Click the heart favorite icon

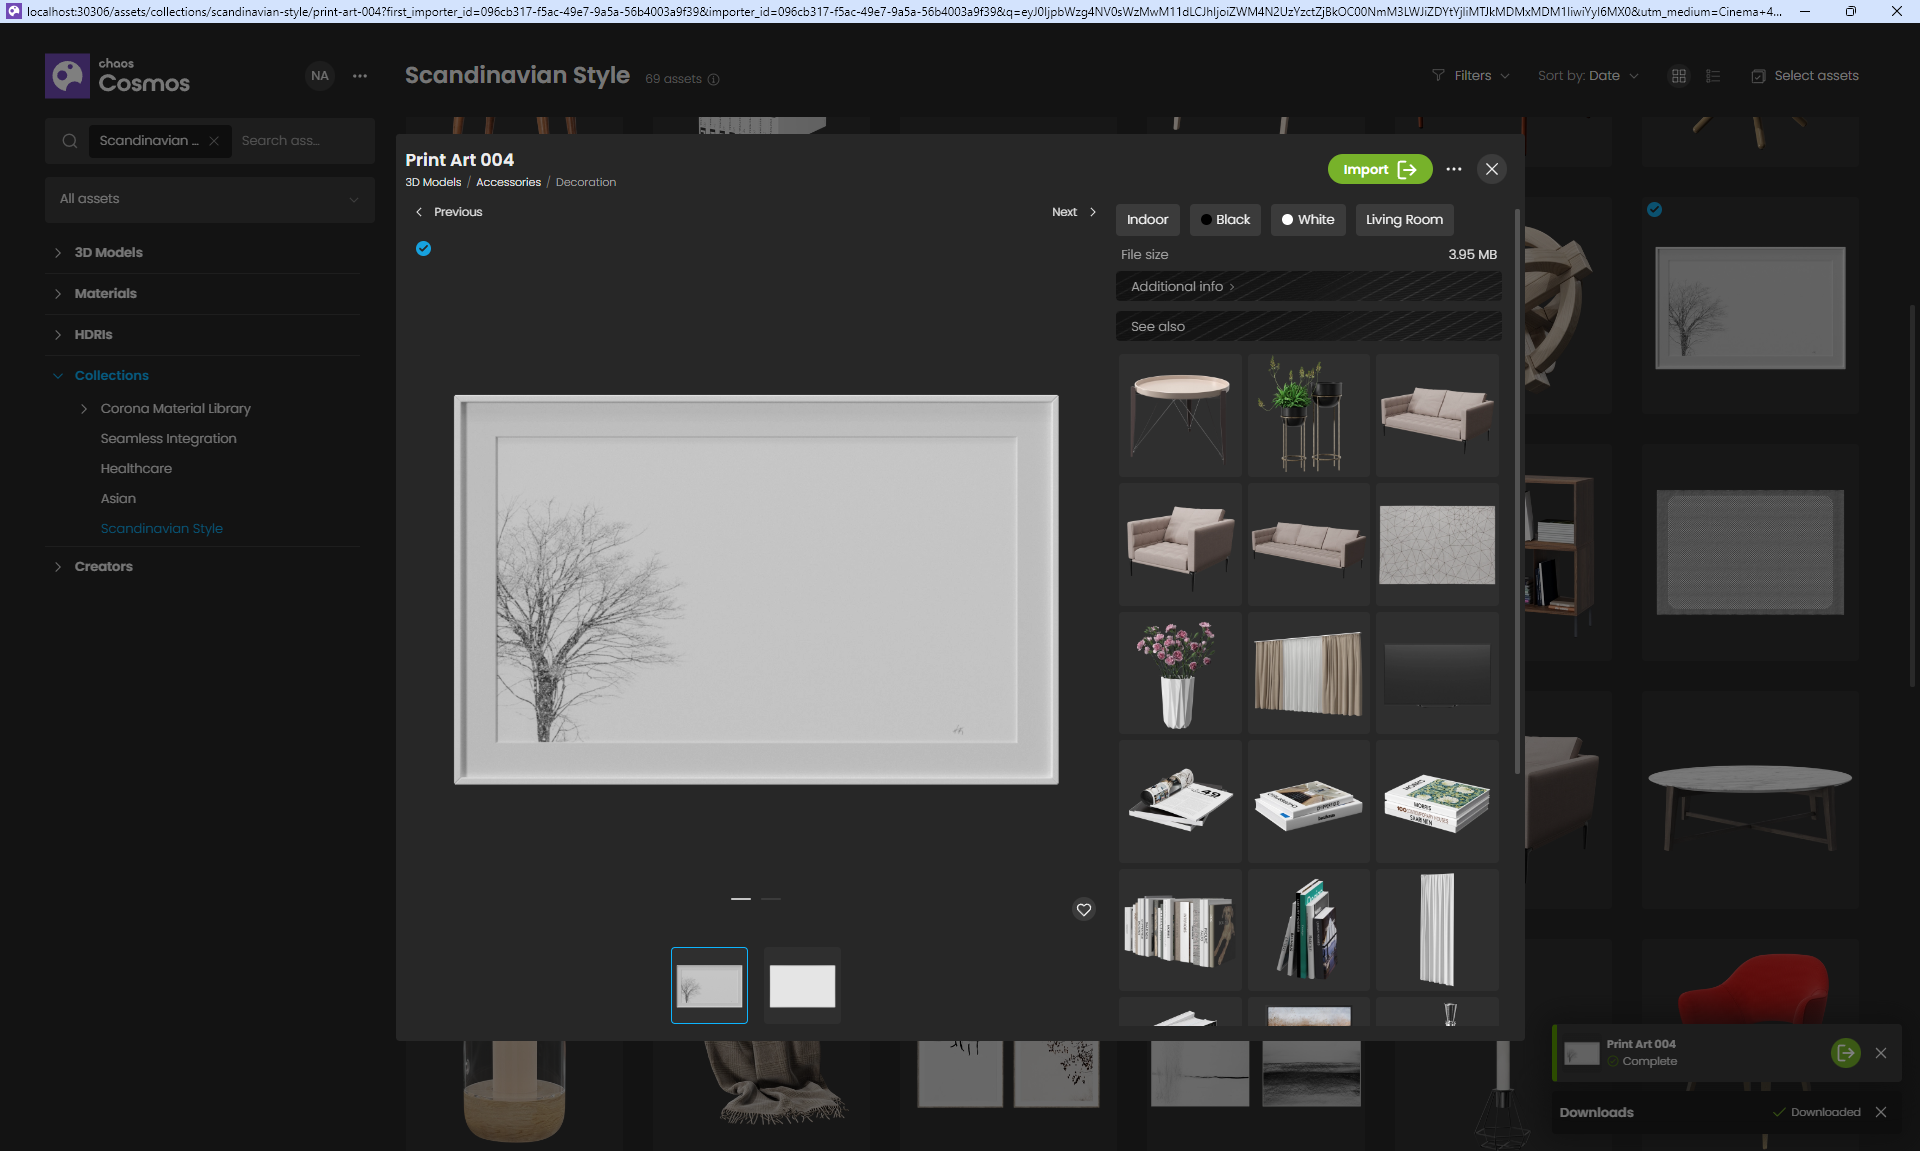[1083, 910]
